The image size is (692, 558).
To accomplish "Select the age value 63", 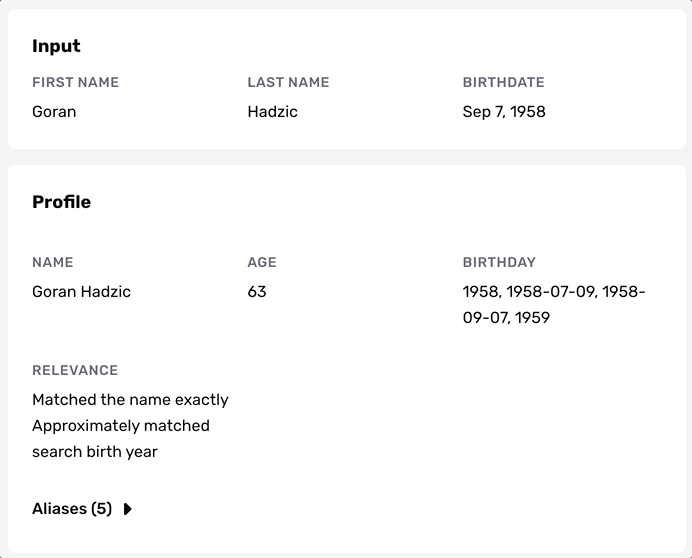I will coord(257,292).
